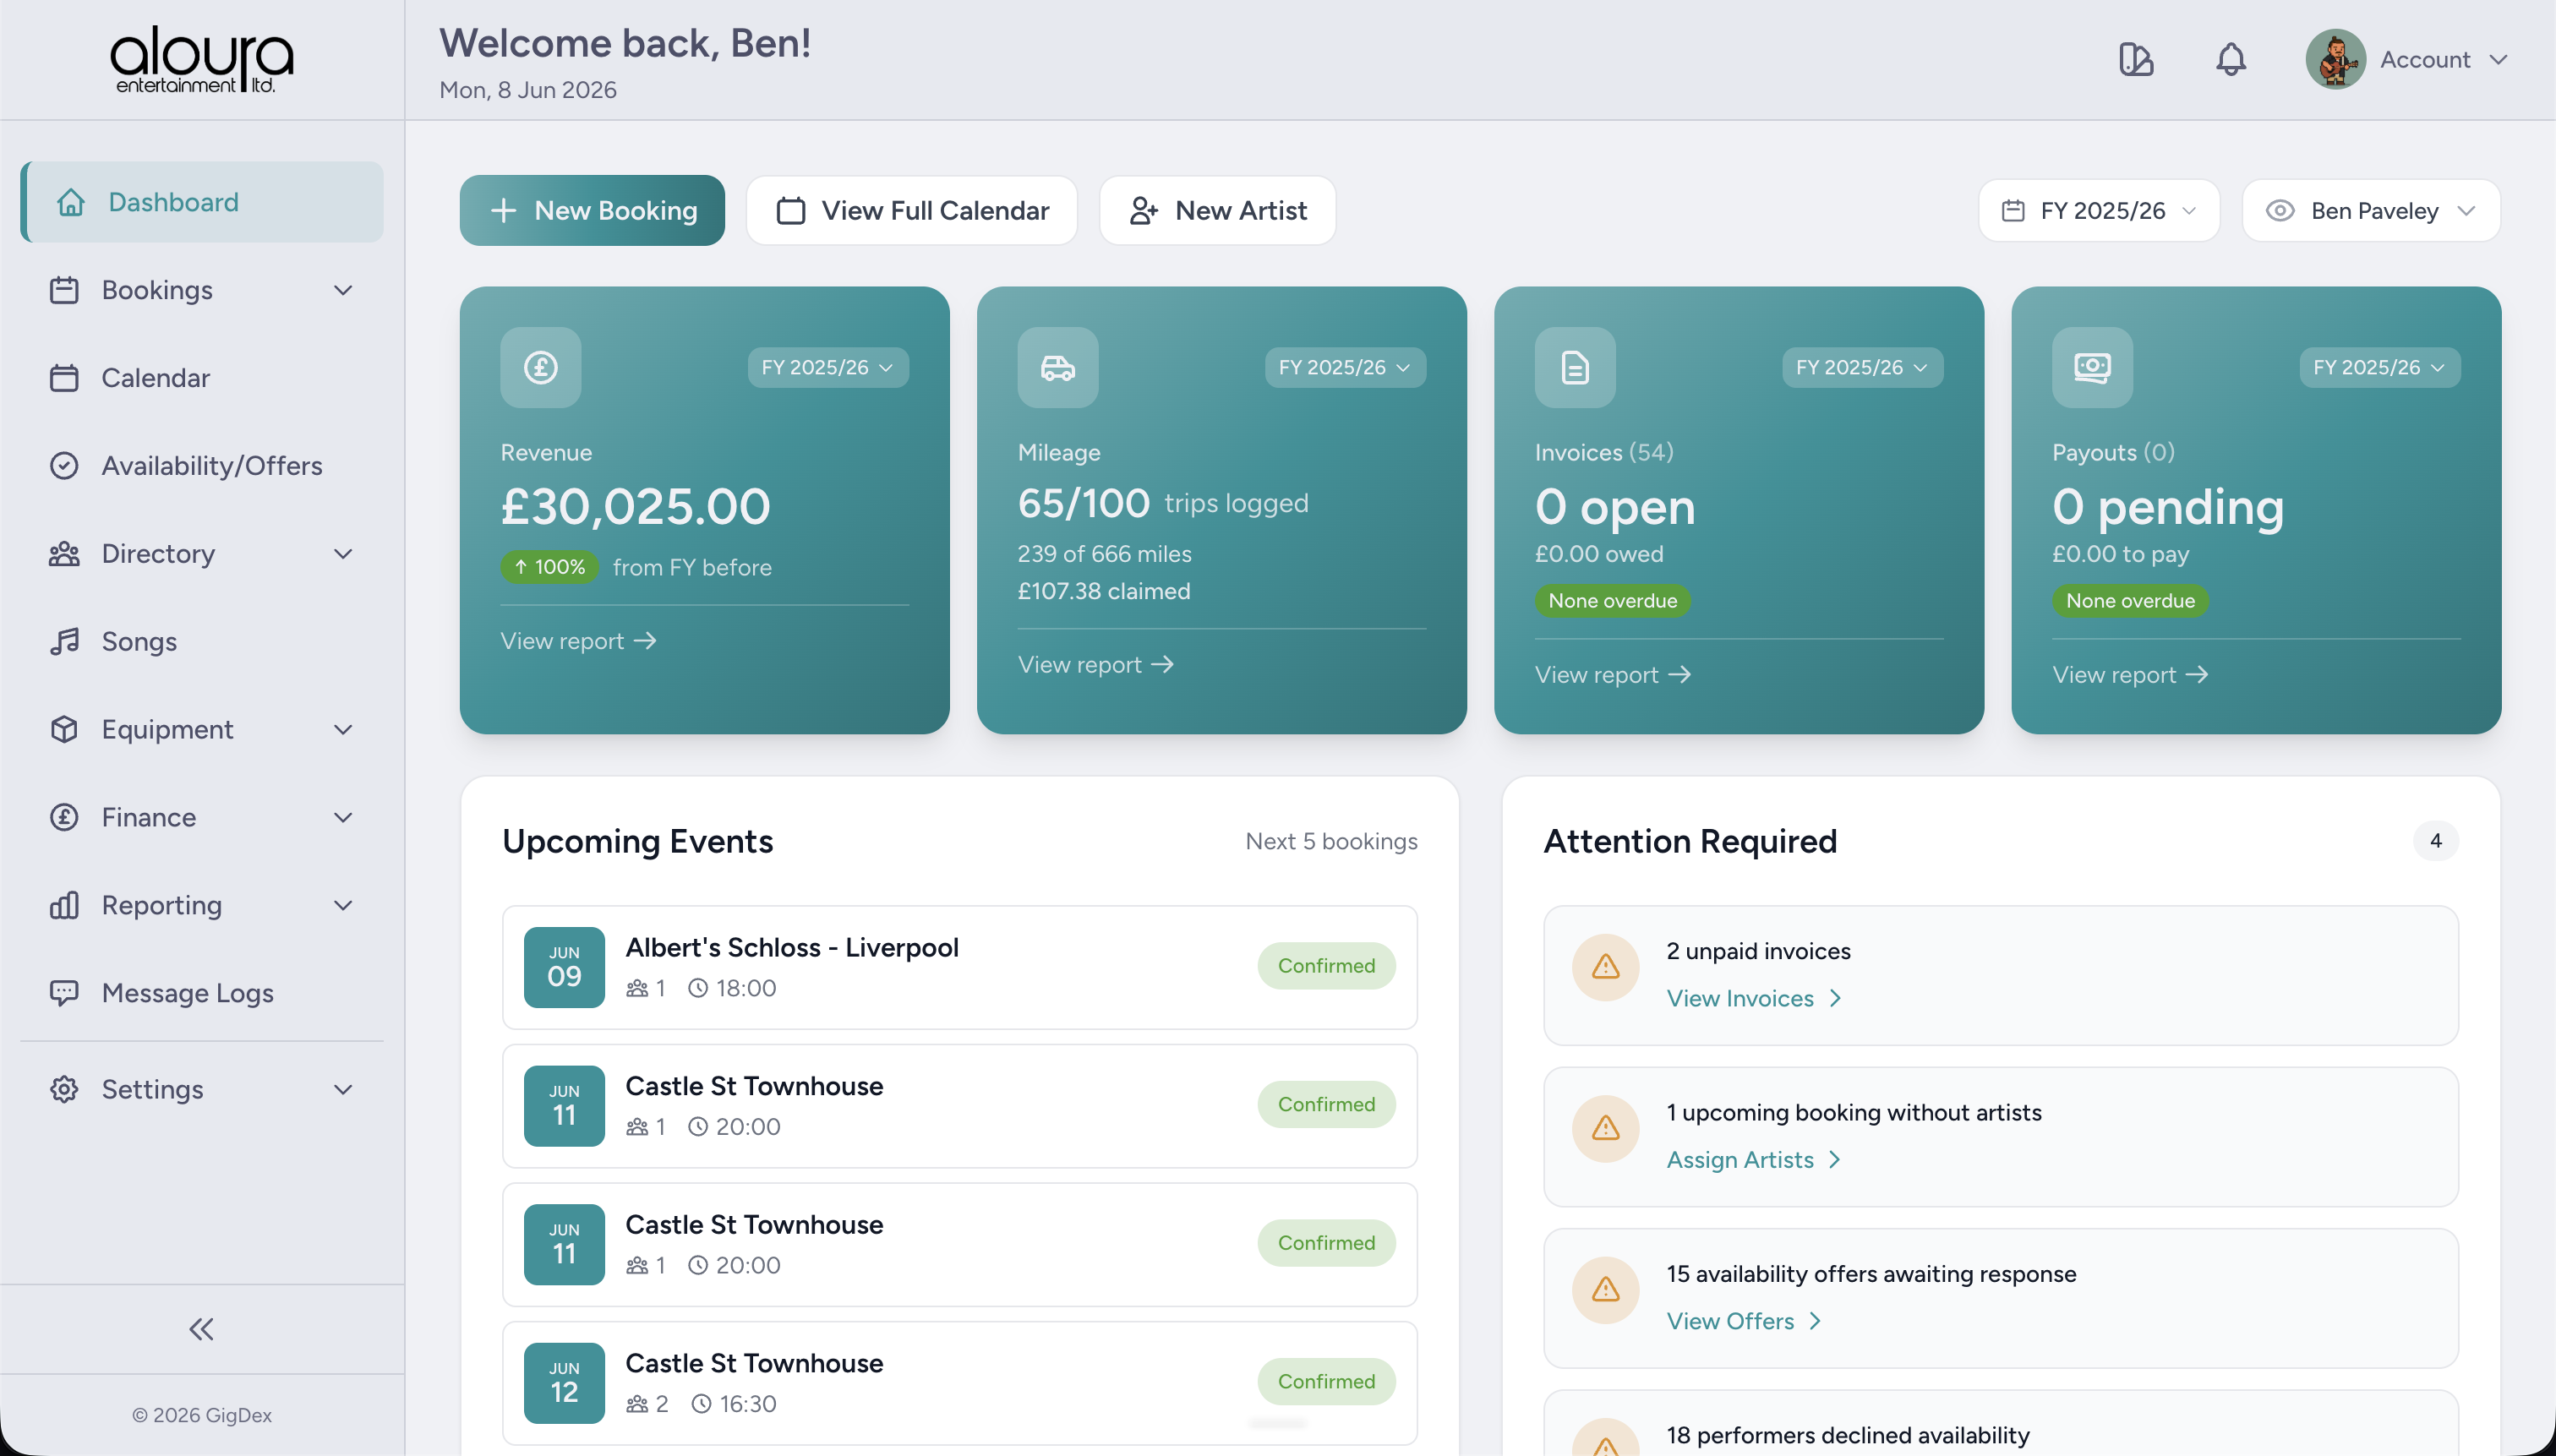Click None overdue badge on Payouts
This screenshot has height=1456, width=2556.
click(2130, 601)
